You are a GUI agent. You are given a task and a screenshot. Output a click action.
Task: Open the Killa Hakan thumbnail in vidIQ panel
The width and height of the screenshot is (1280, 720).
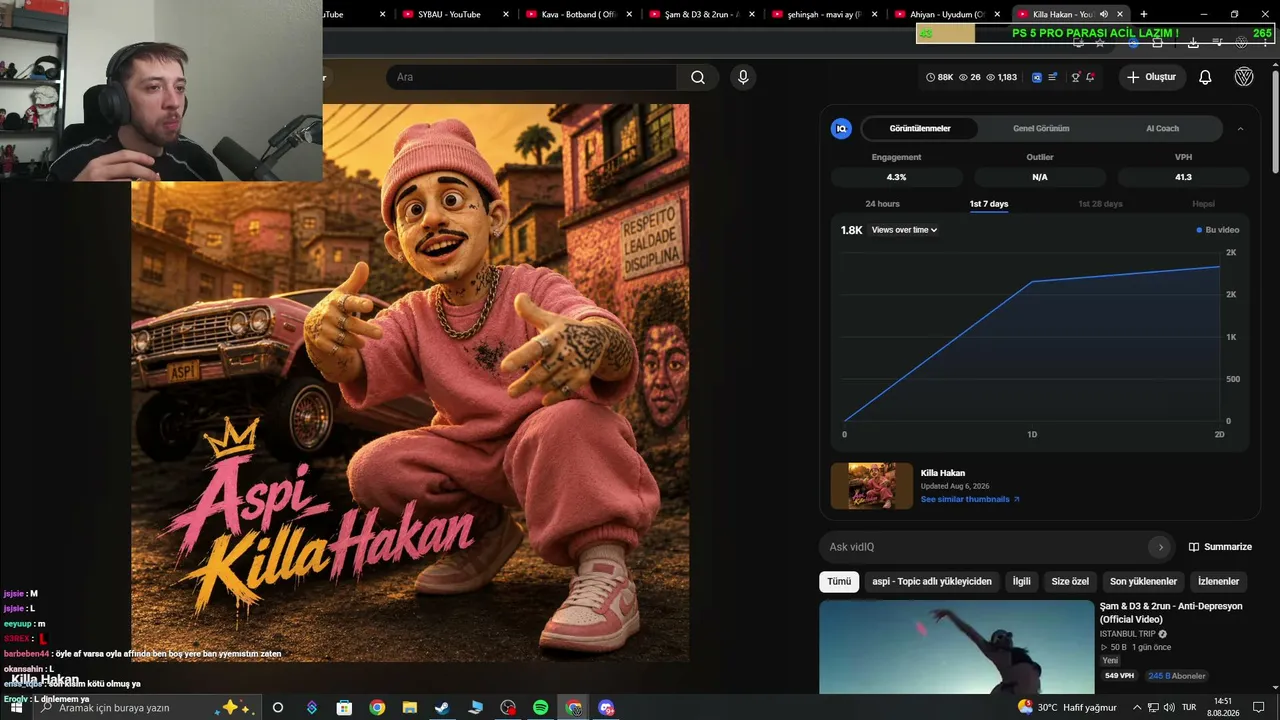pyautogui.click(x=872, y=486)
